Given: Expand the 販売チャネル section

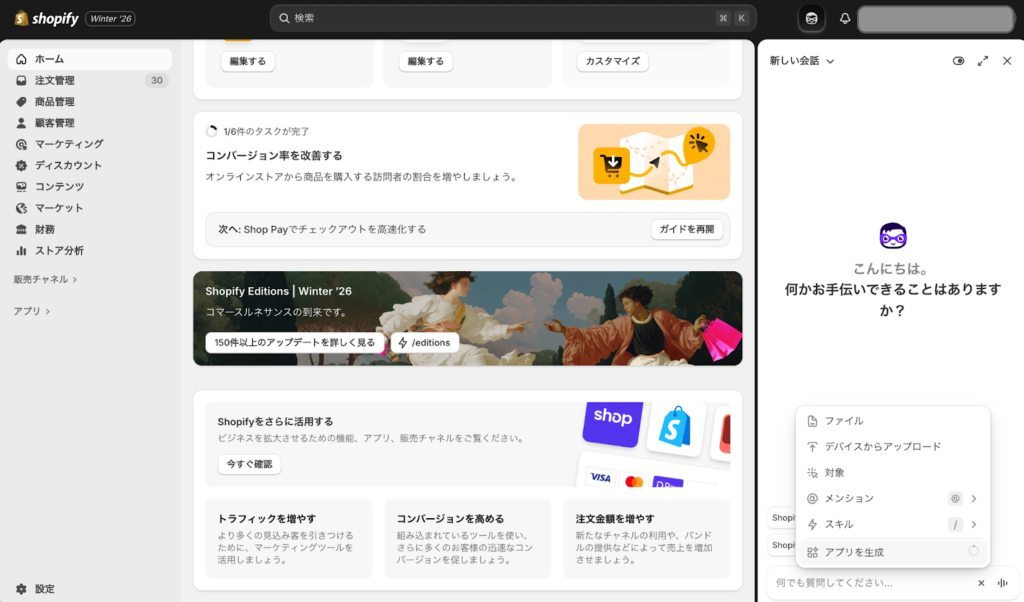Looking at the screenshot, I should click(45, 279).
